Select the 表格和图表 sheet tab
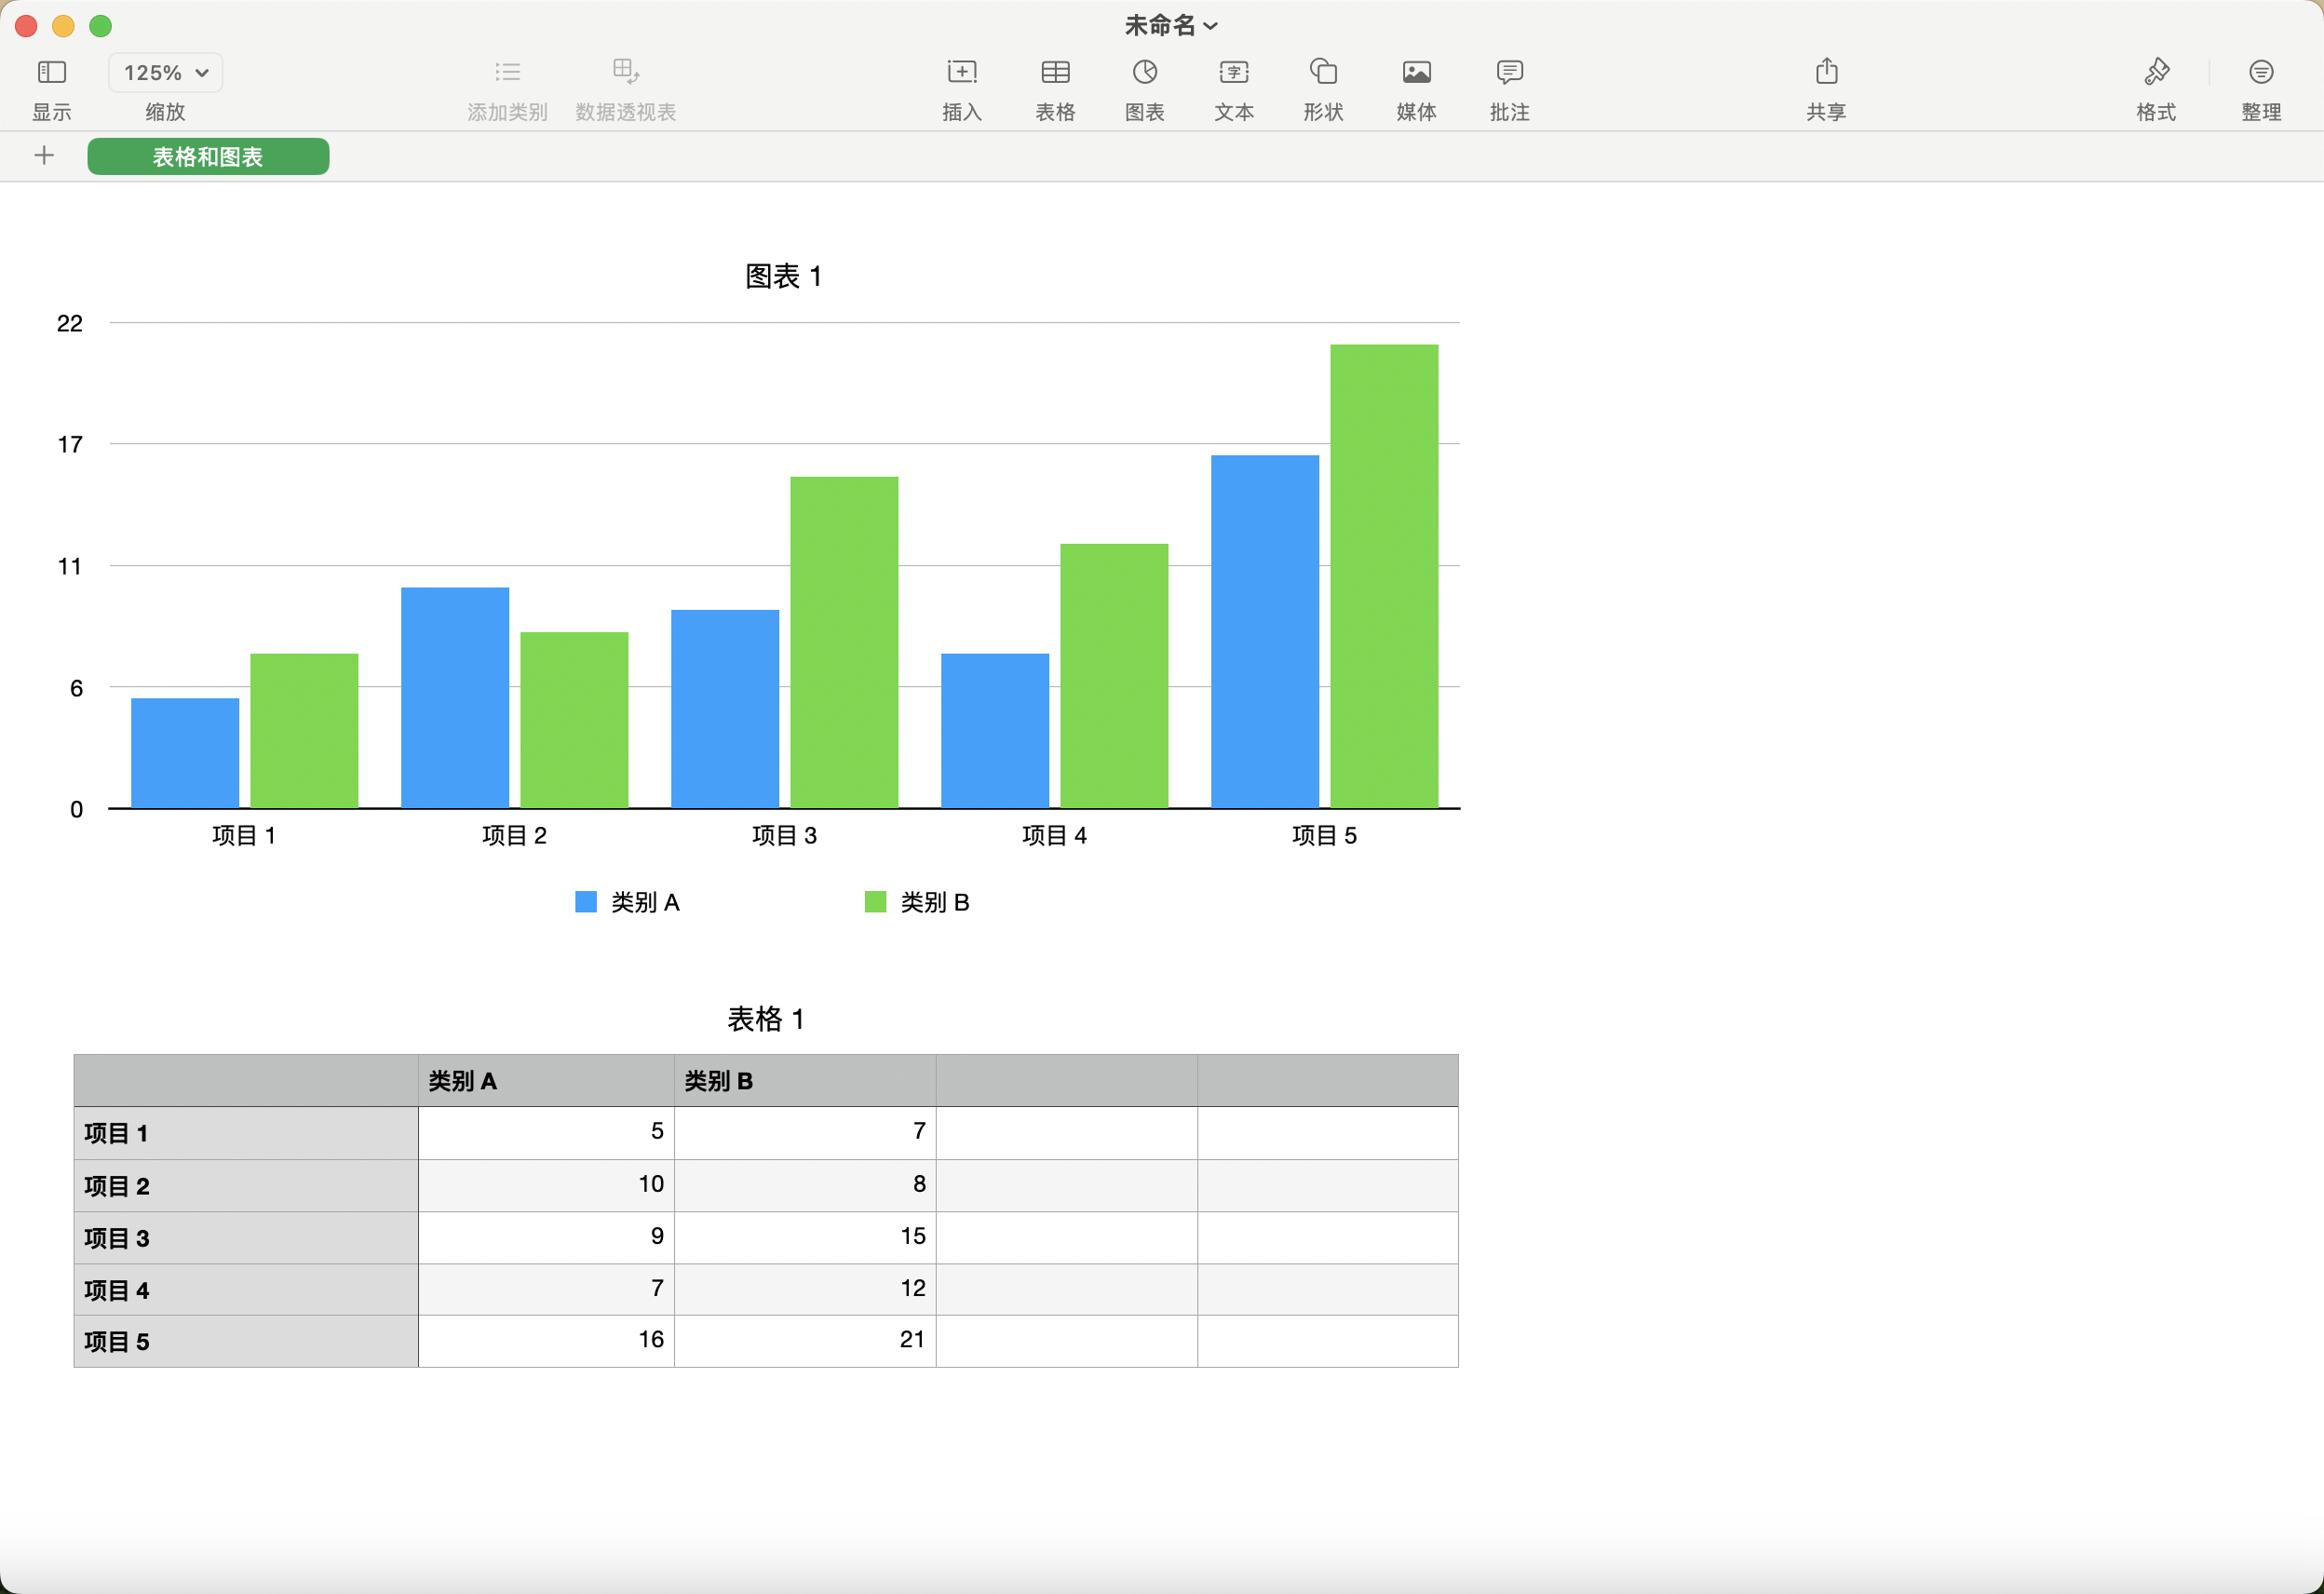Screen dimensions: 2324x1594 (x=208, y=157)
